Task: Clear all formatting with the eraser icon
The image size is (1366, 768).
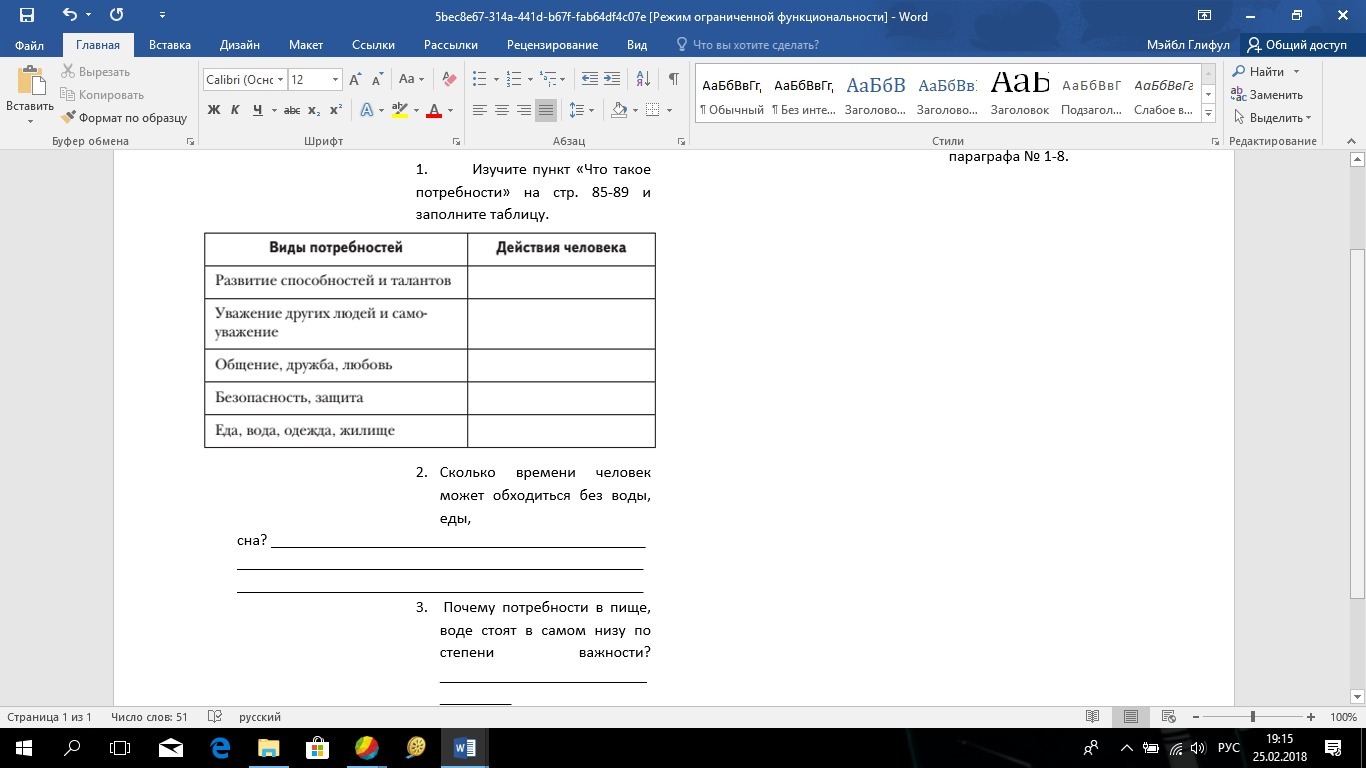Action: [449, 79]
